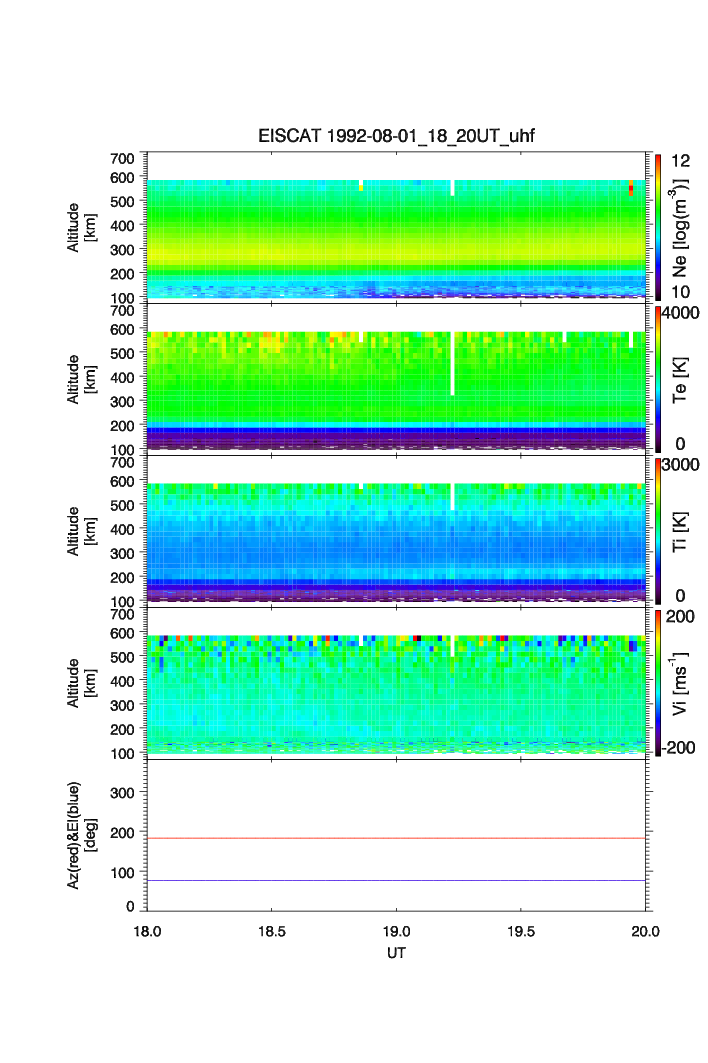Click the 0 tick in the Az/El panel
708x1063 pixels.
tap(130, 906)
